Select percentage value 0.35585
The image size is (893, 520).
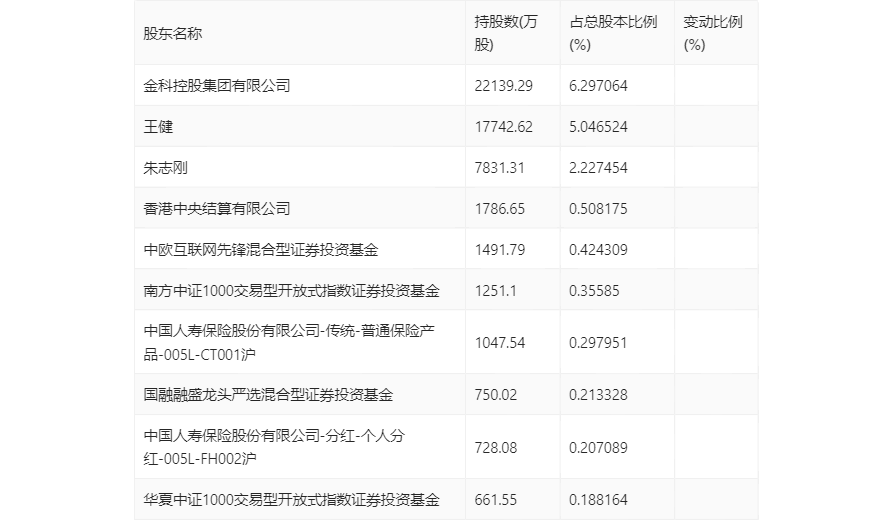coord(594,290)
